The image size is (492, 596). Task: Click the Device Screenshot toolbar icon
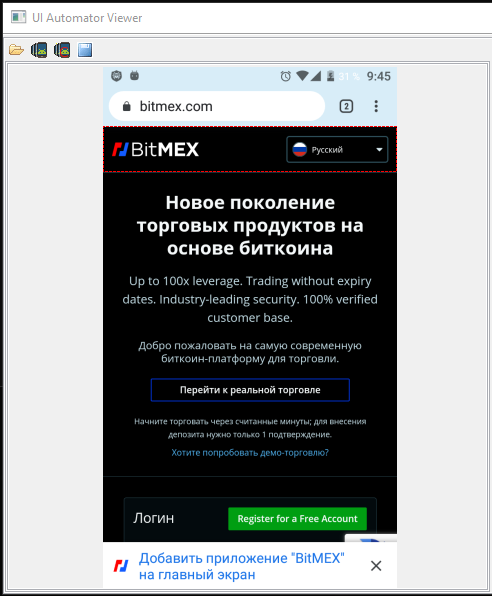(39, 50)
